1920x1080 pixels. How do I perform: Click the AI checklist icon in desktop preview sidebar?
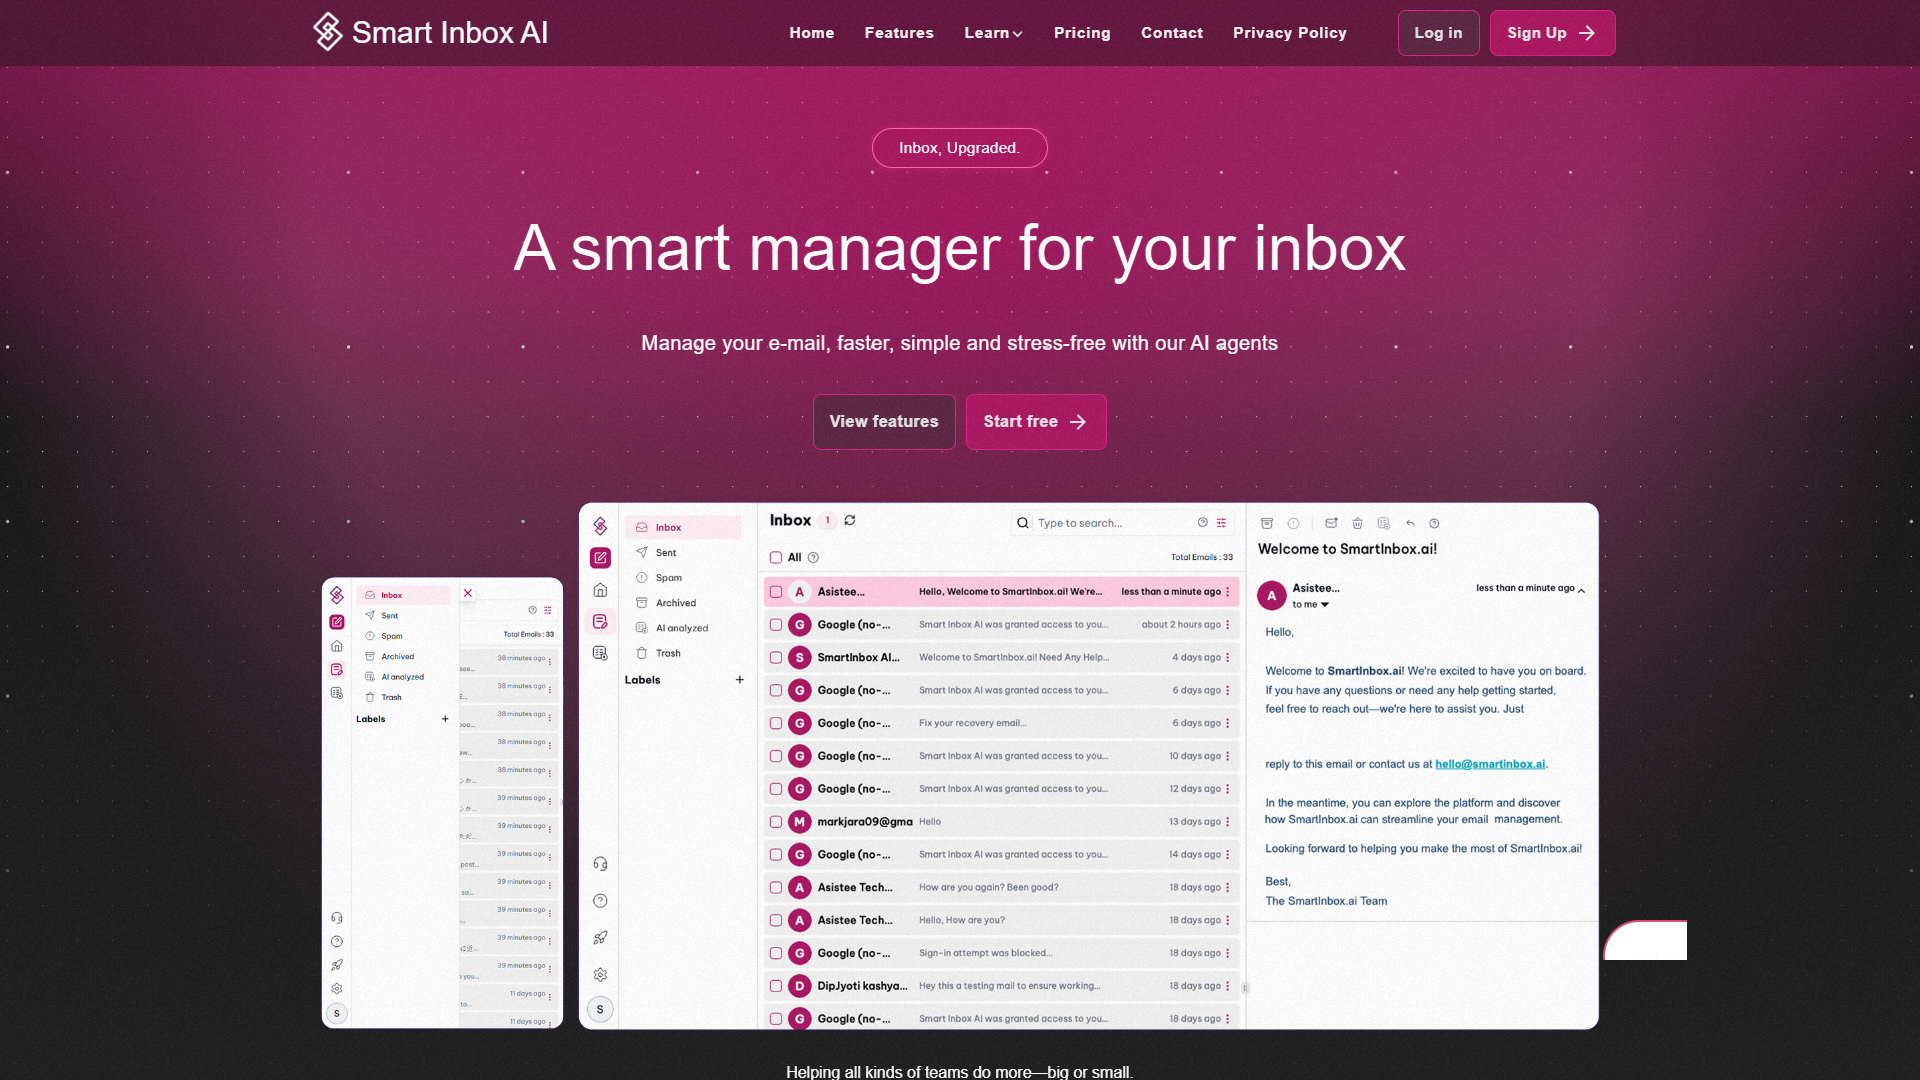click(600, 653)
